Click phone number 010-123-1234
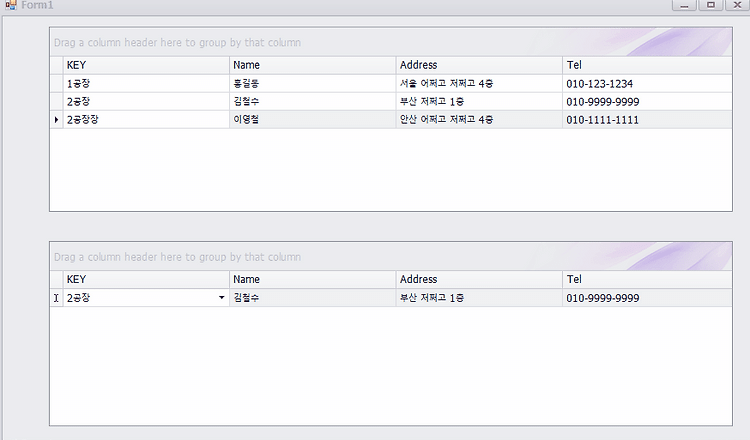 [647, 84]
